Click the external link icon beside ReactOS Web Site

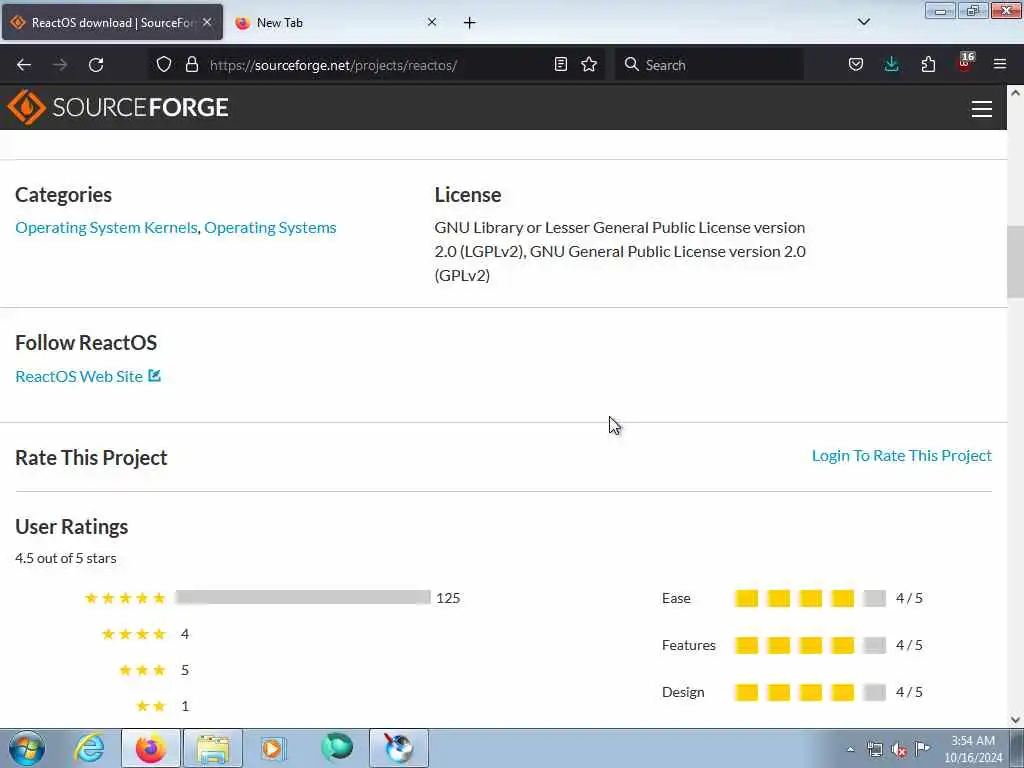point(155,376)
